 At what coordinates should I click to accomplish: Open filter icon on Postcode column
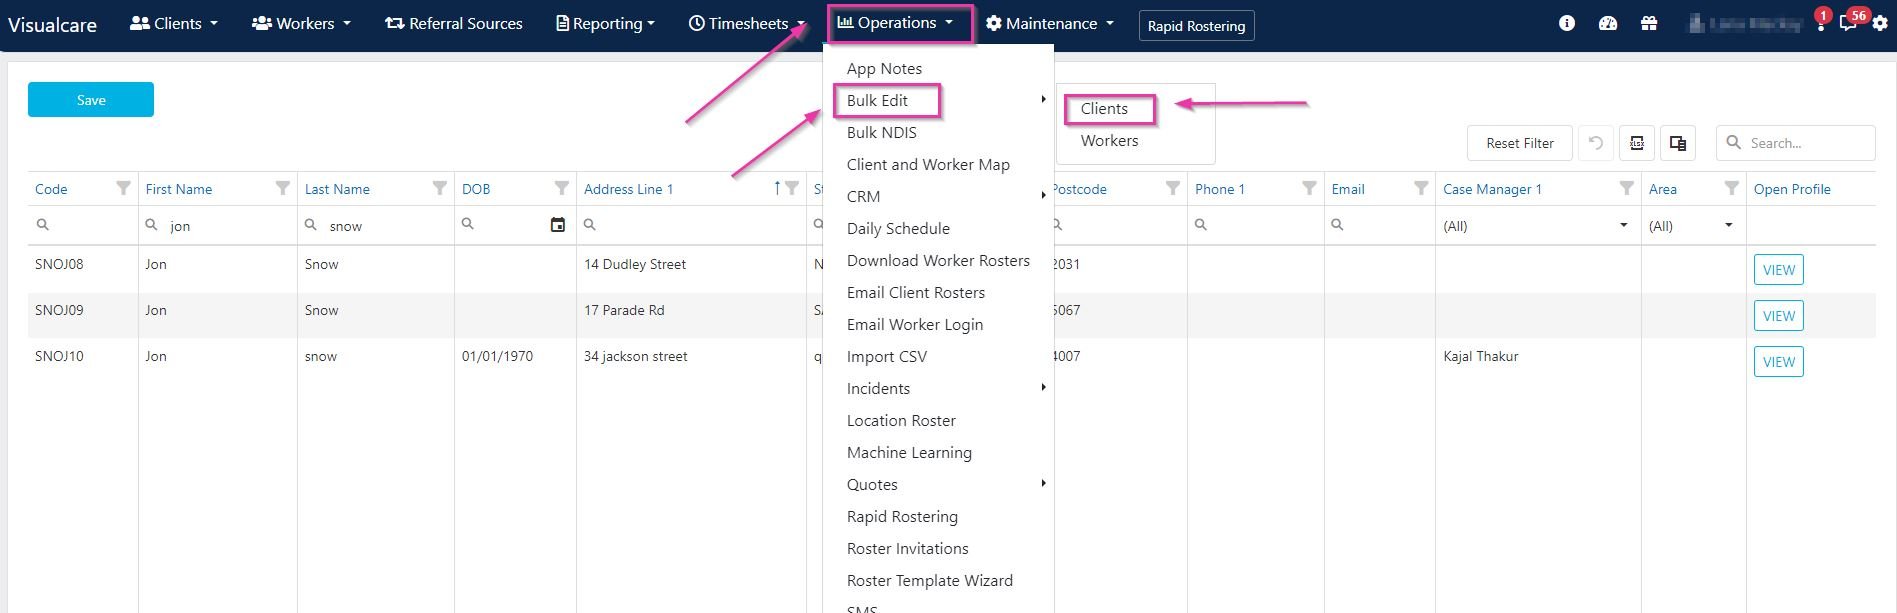click(x=1172, y=188)
